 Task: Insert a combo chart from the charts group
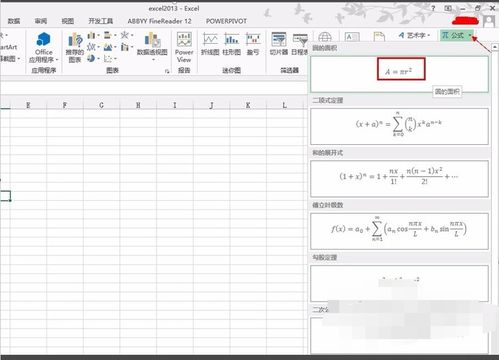(x=125, y=47)
